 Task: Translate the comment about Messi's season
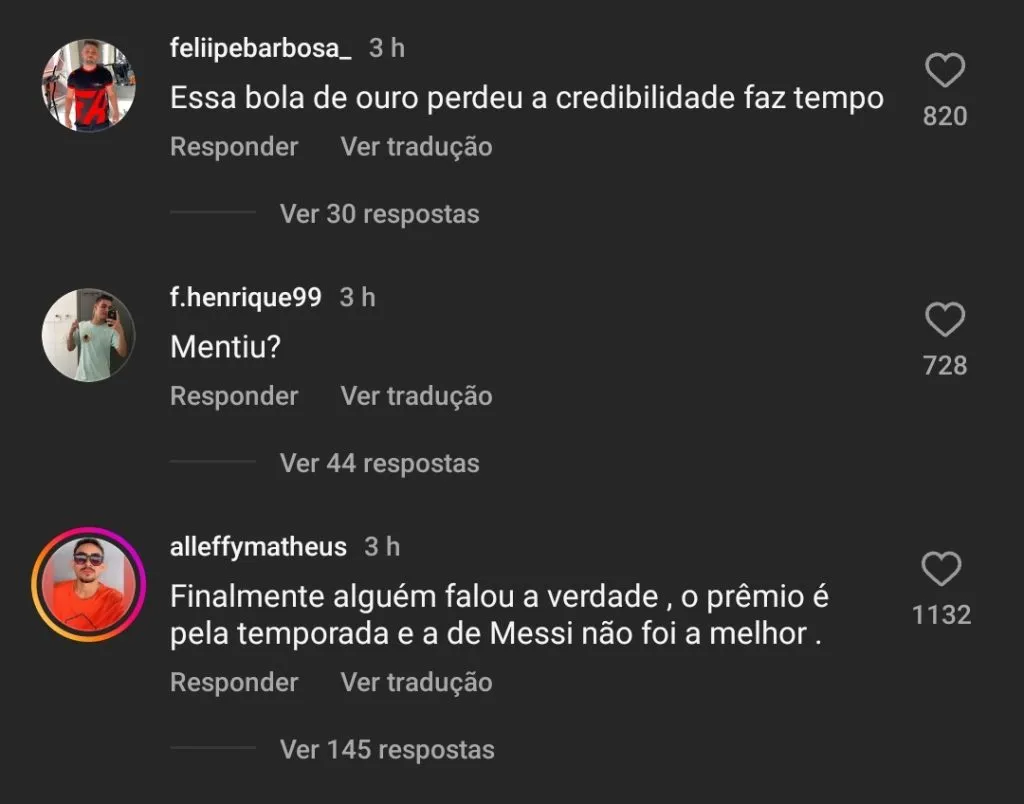417,682
